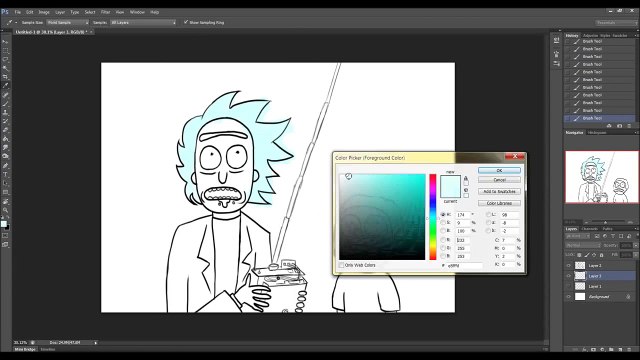640x360 pixels.
Task: Select the Zoom tool
Action: (5, 210)
